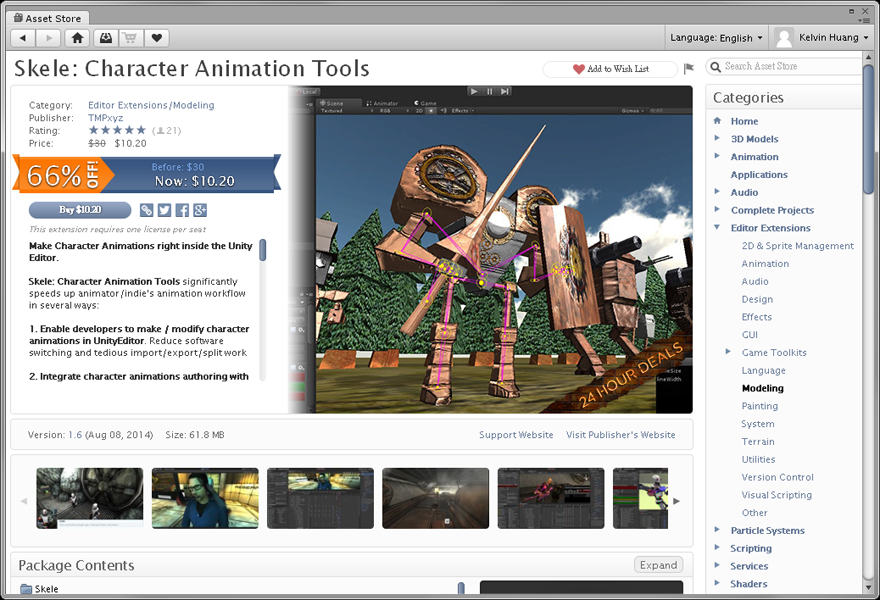Open the Download Manager icon in the toolbar

pos(105,38)
